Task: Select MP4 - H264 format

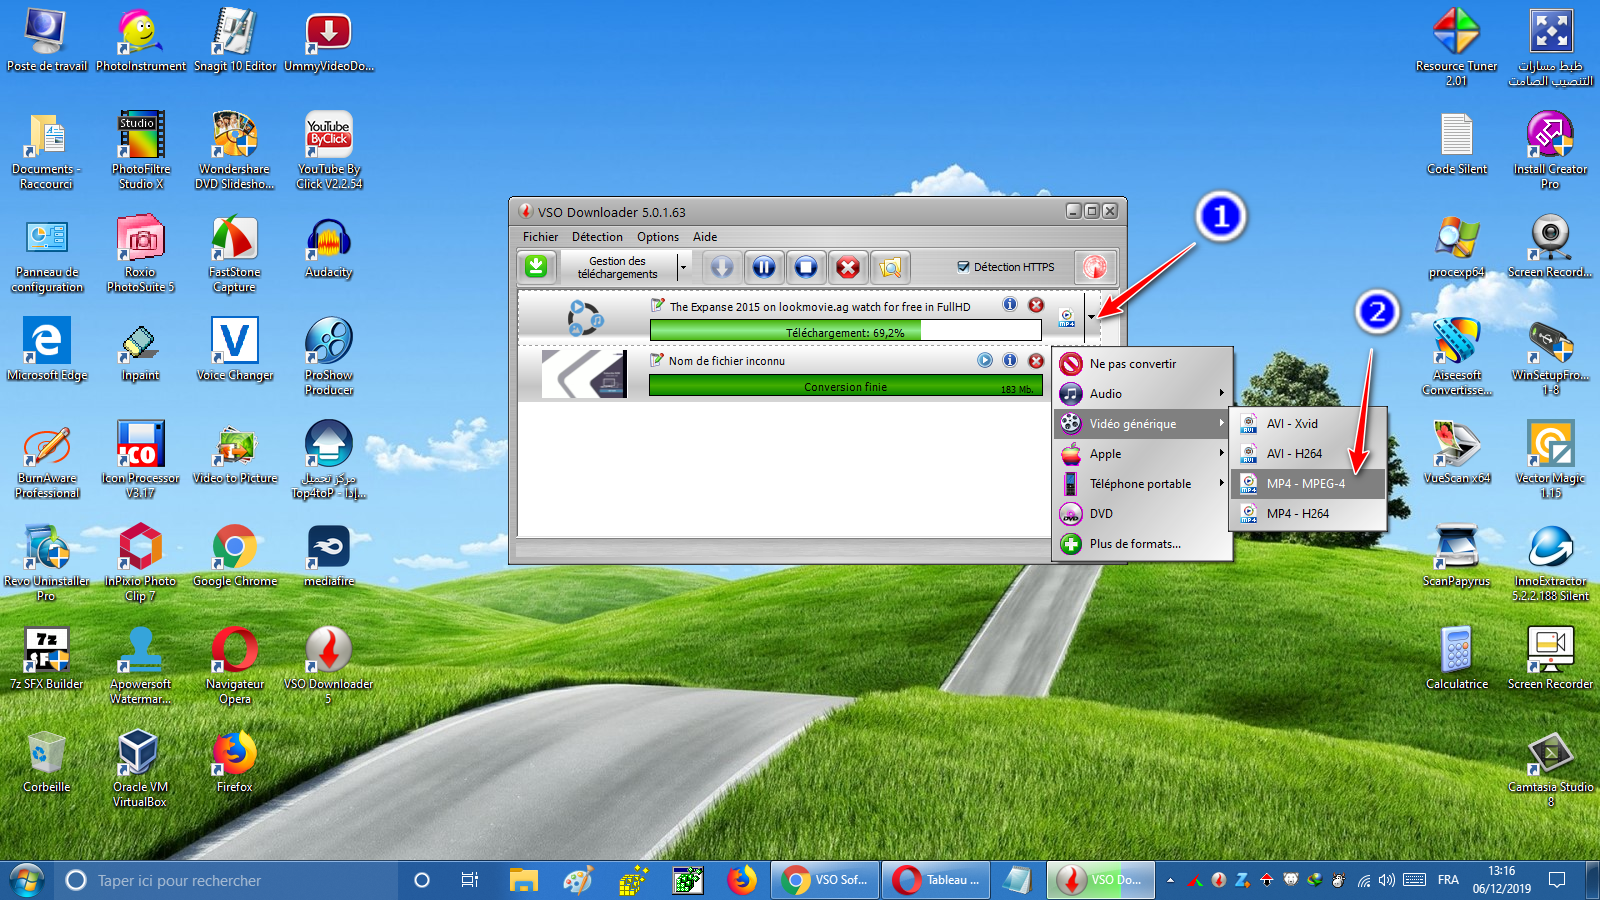Action: (1309, 514)
